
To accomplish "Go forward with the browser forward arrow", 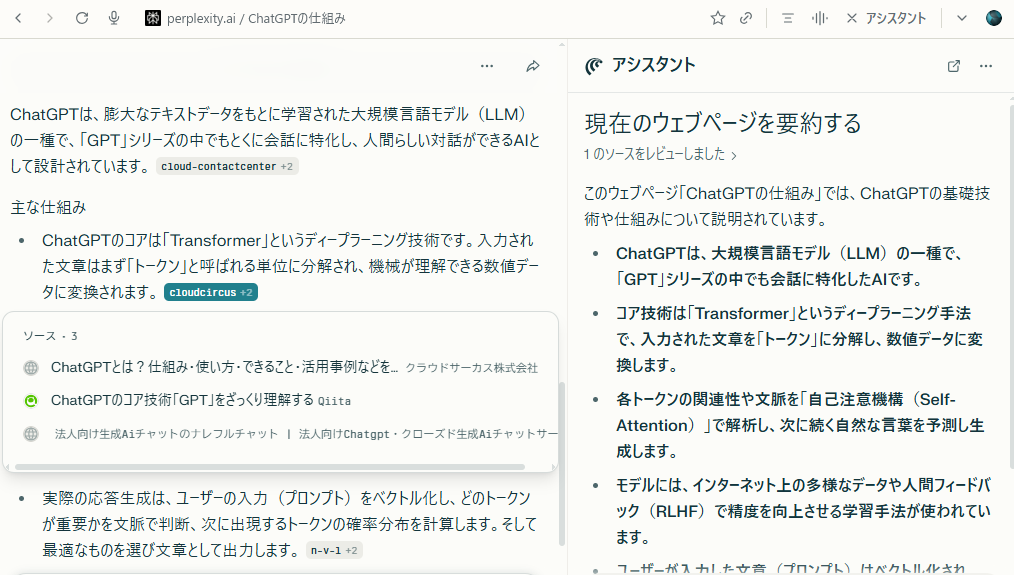I will [x=49, y=18].
